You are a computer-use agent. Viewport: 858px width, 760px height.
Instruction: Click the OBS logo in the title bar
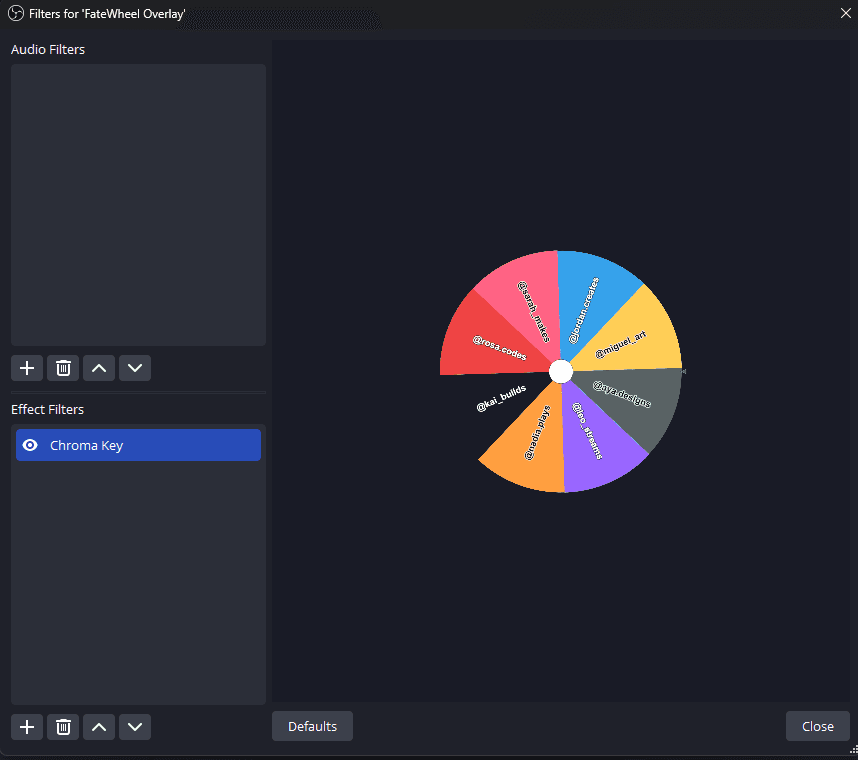point(16,13)
